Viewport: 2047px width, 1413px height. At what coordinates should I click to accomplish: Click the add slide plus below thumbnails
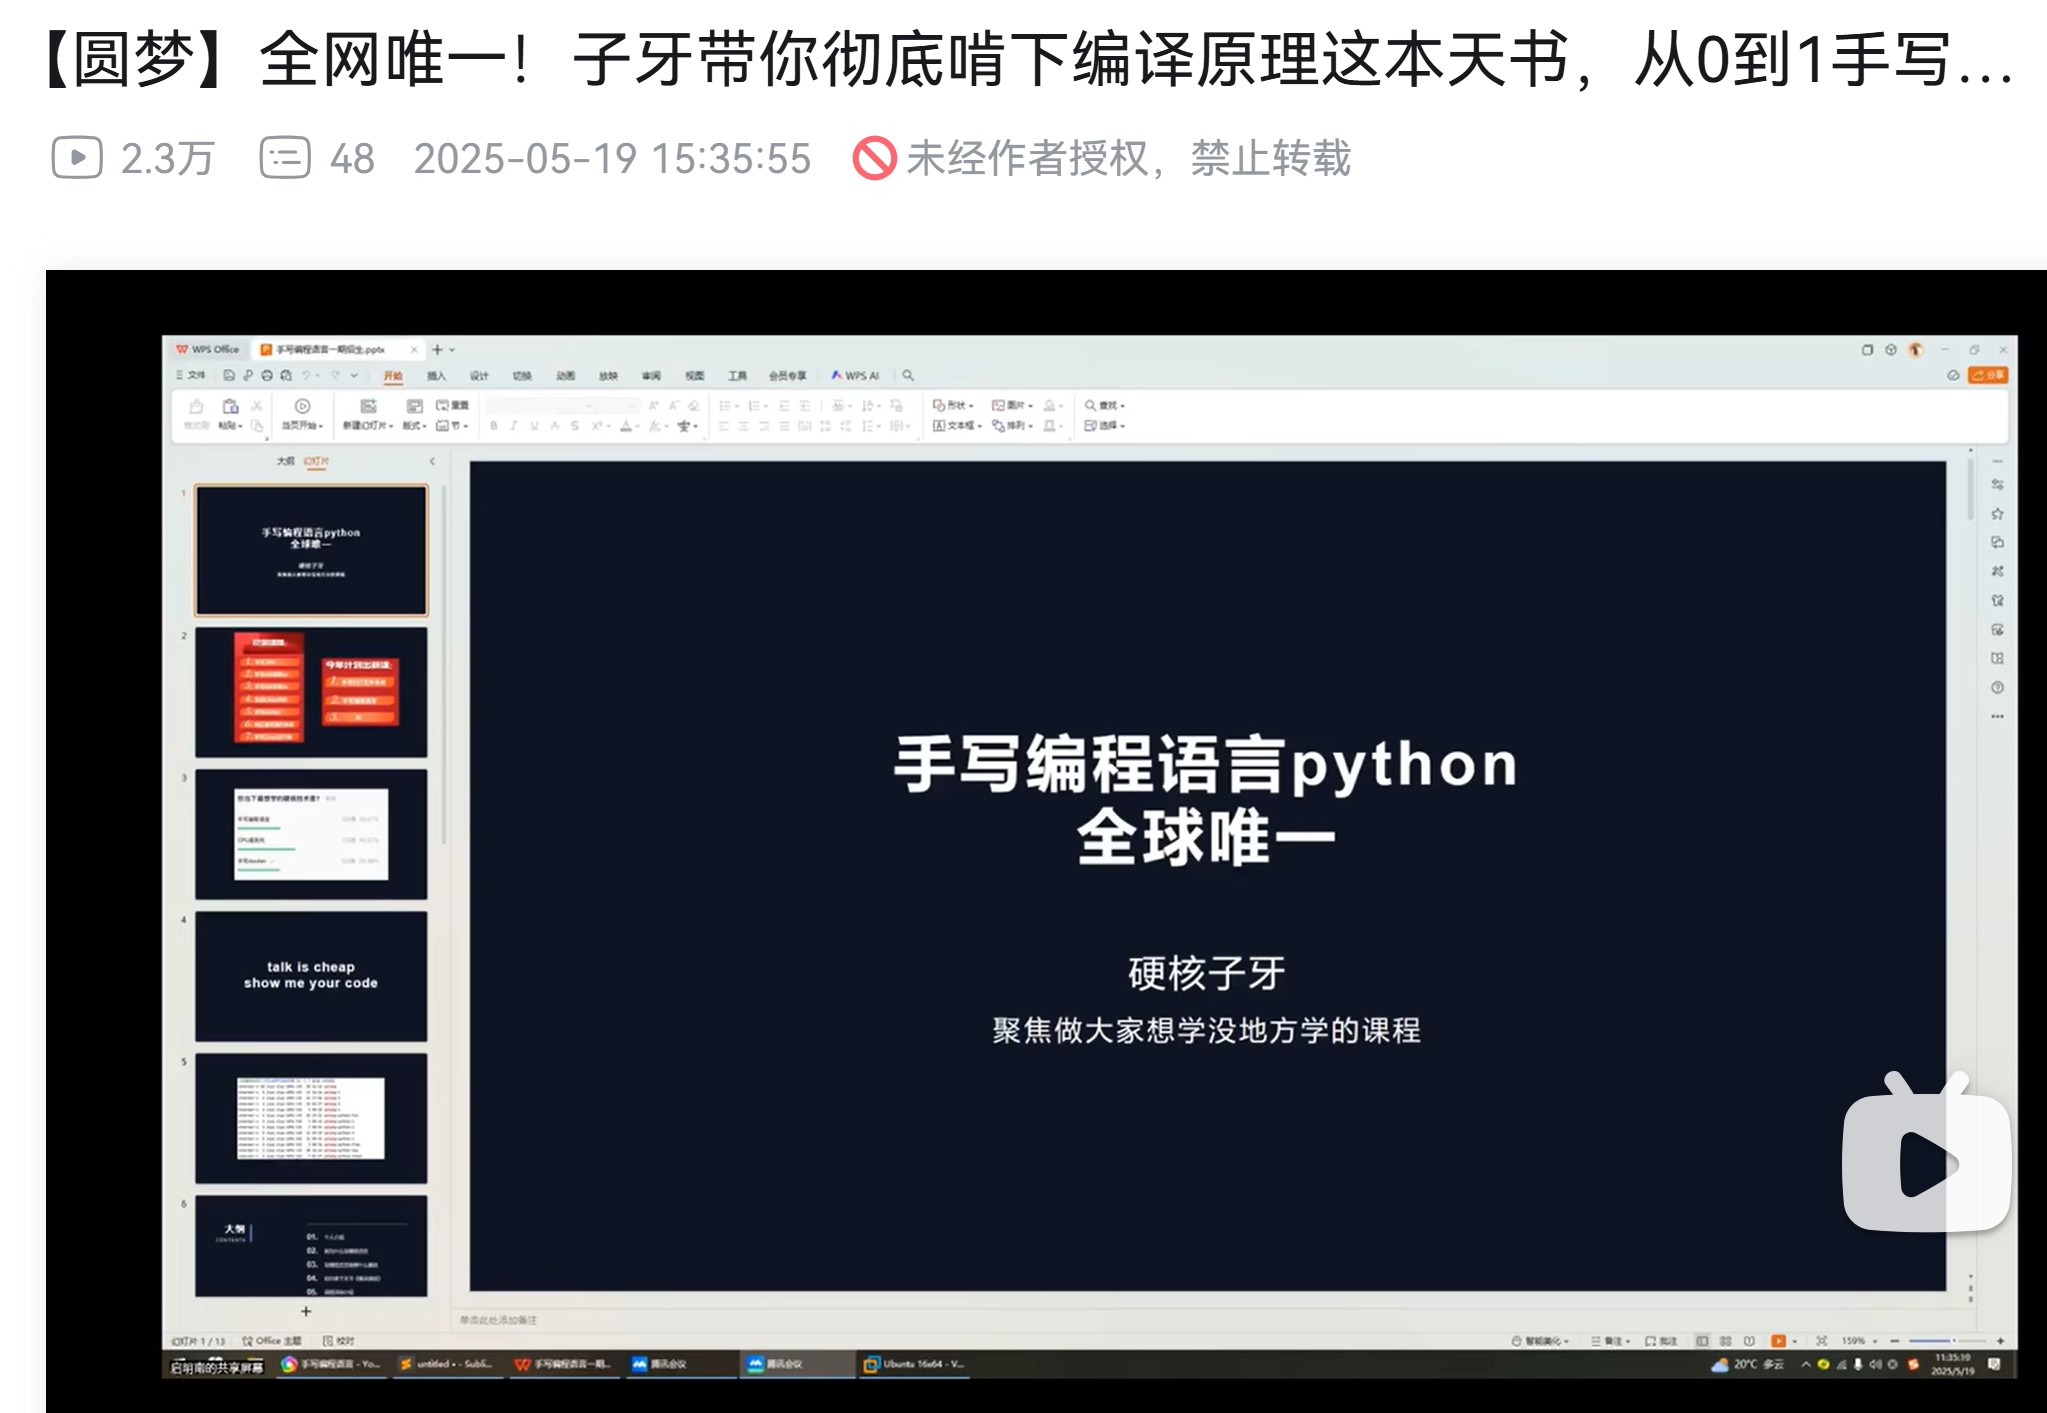(307, 1311)
